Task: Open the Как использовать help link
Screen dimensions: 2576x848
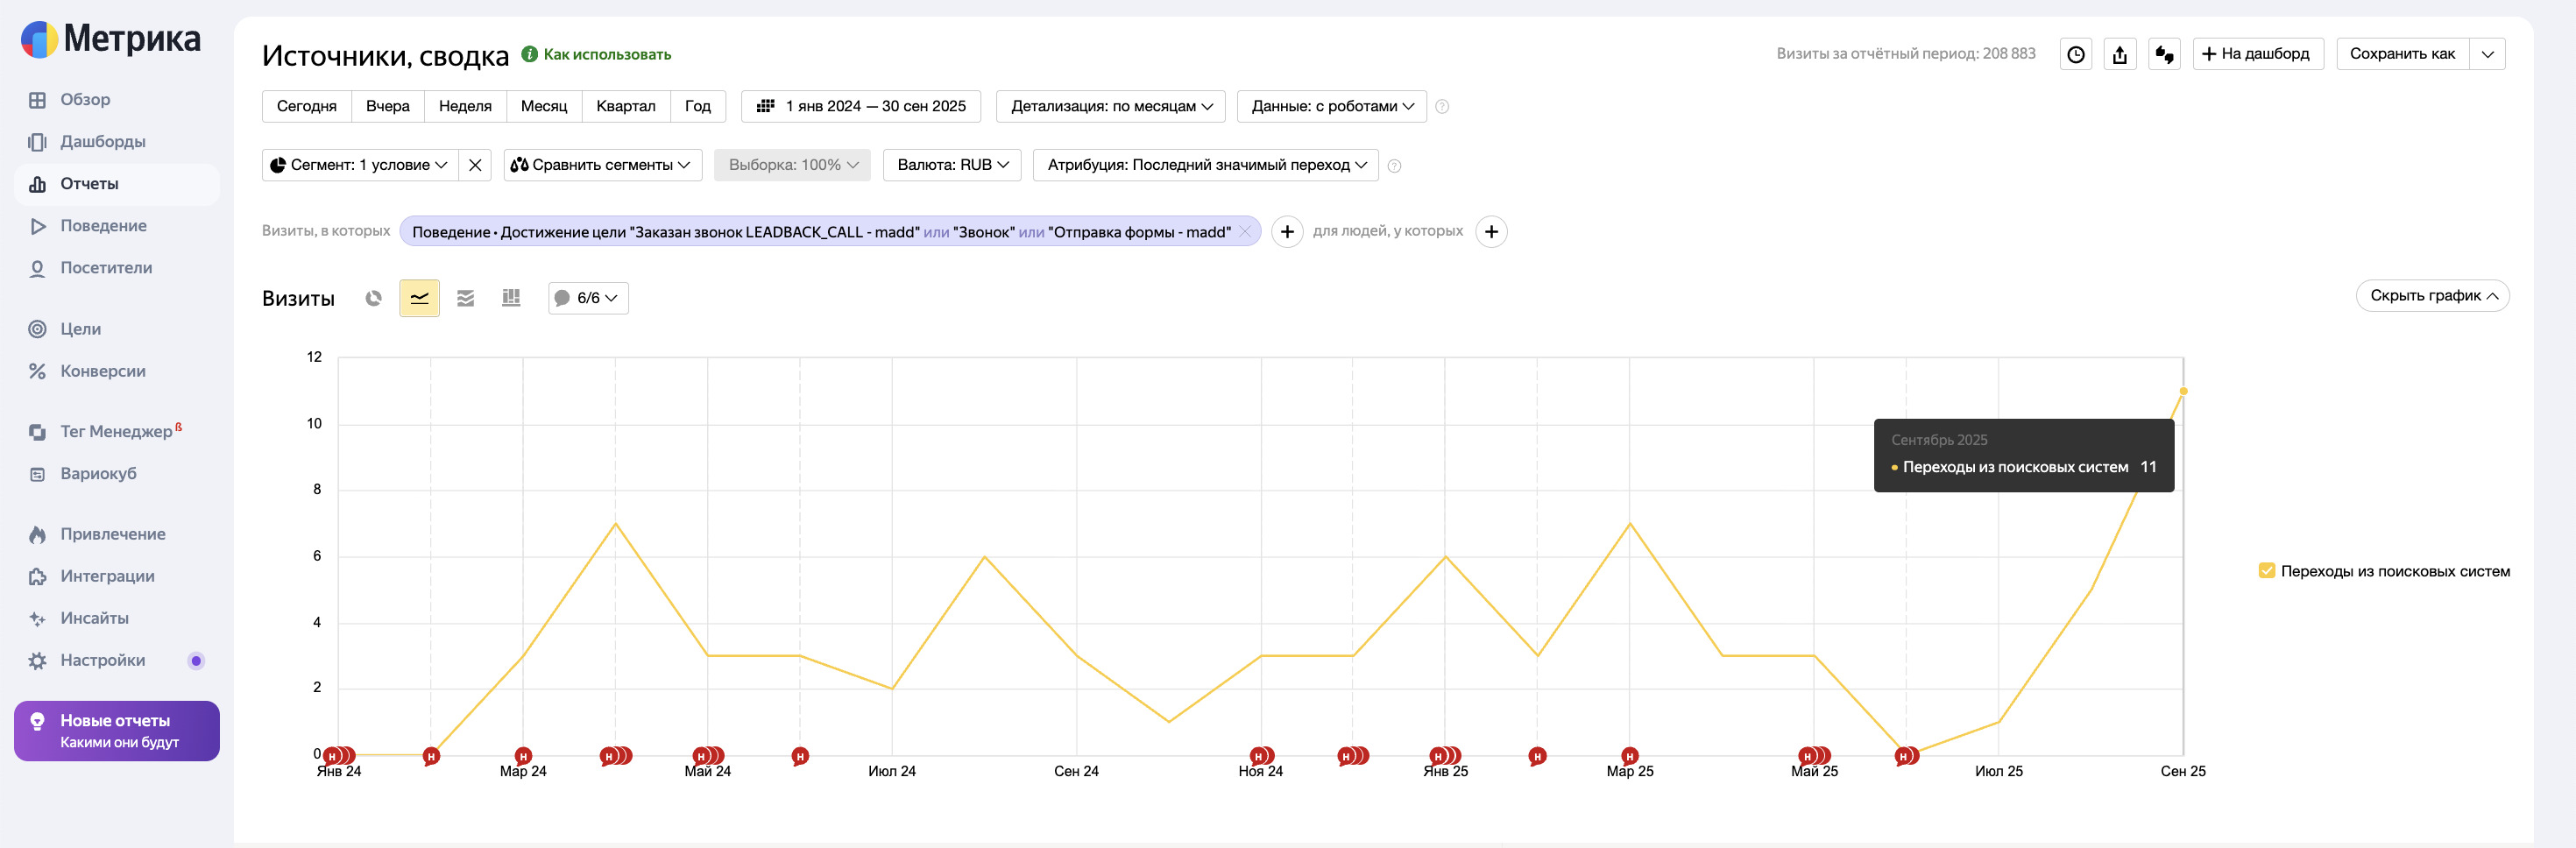Action: [x=597, y=54]
